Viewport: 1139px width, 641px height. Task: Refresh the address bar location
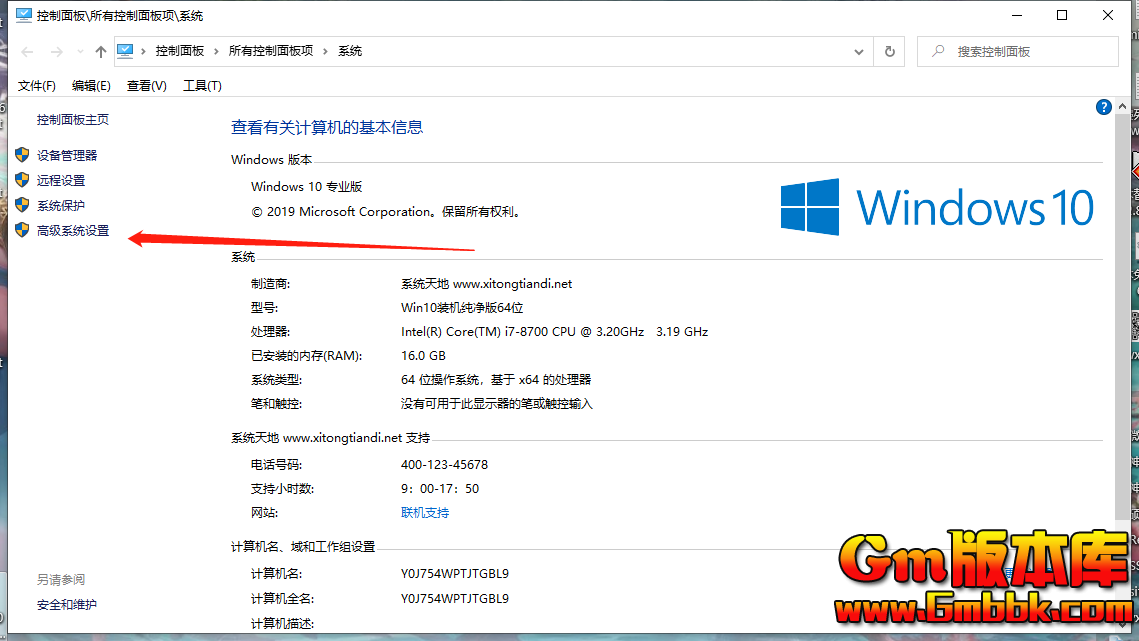tap(889, 52)
